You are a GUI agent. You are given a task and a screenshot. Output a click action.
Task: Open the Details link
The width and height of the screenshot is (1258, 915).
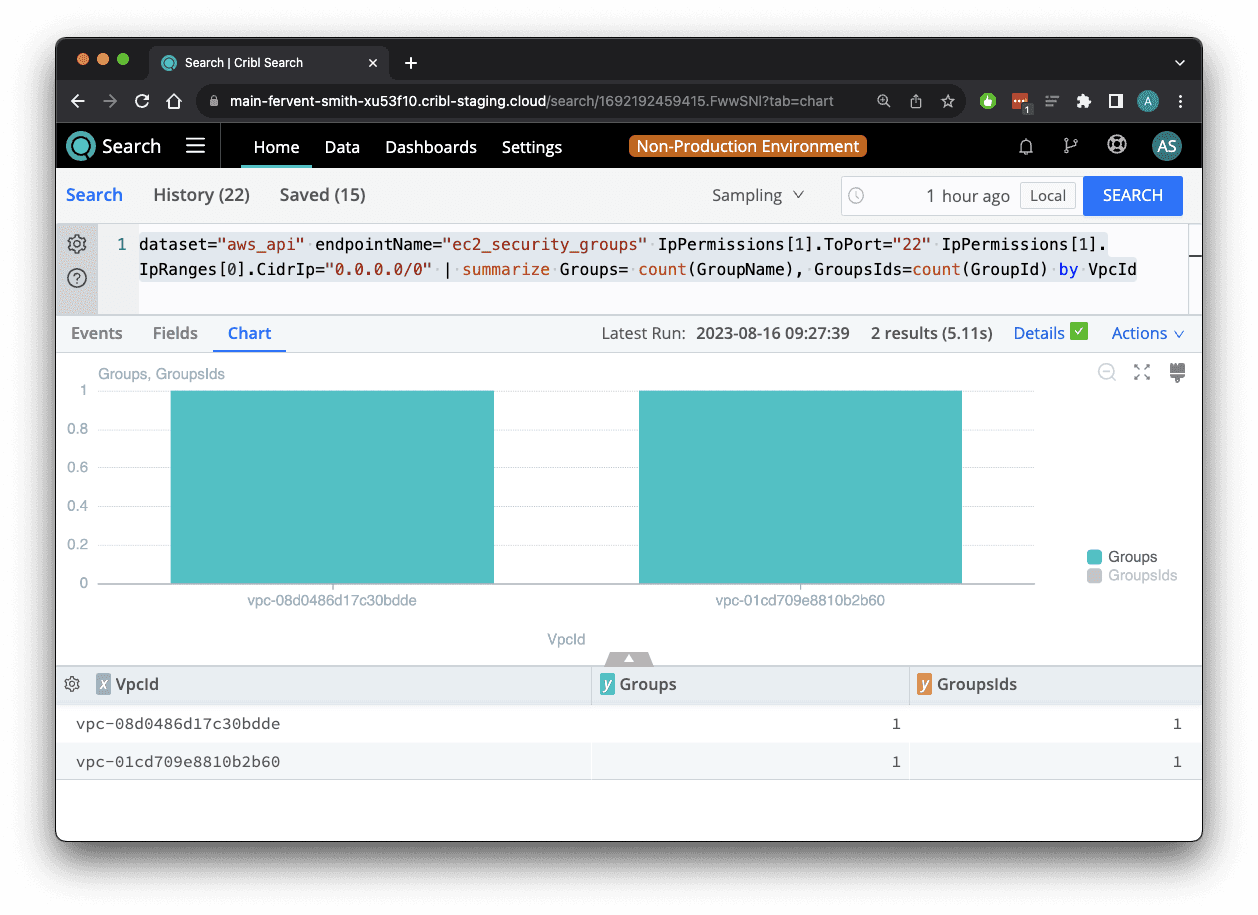click(1039, 333)
